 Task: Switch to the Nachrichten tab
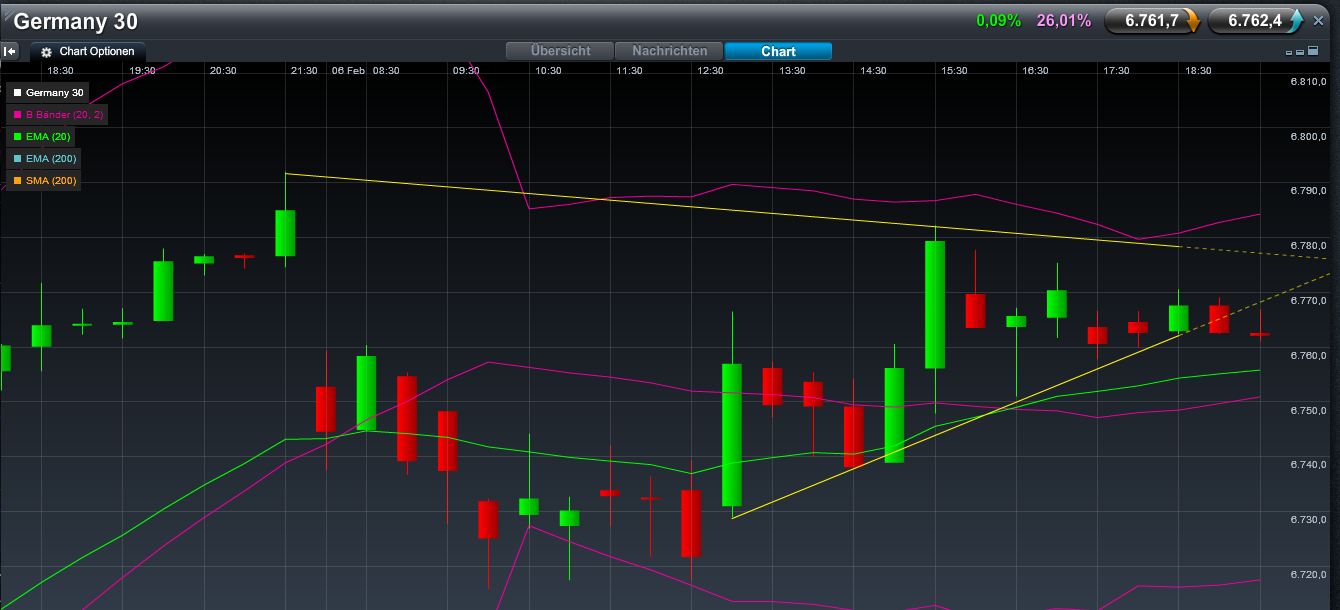click(668, 51)
